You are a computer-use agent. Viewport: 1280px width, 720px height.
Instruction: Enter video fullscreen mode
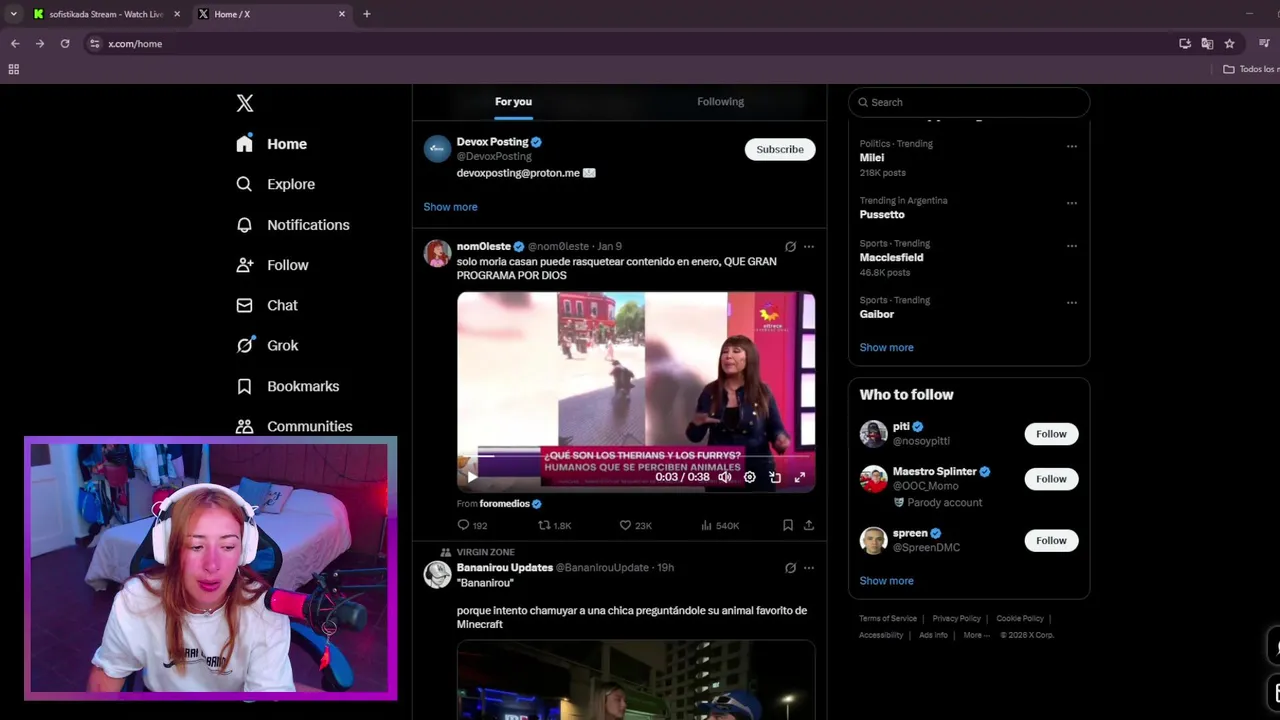coord(799,477)
